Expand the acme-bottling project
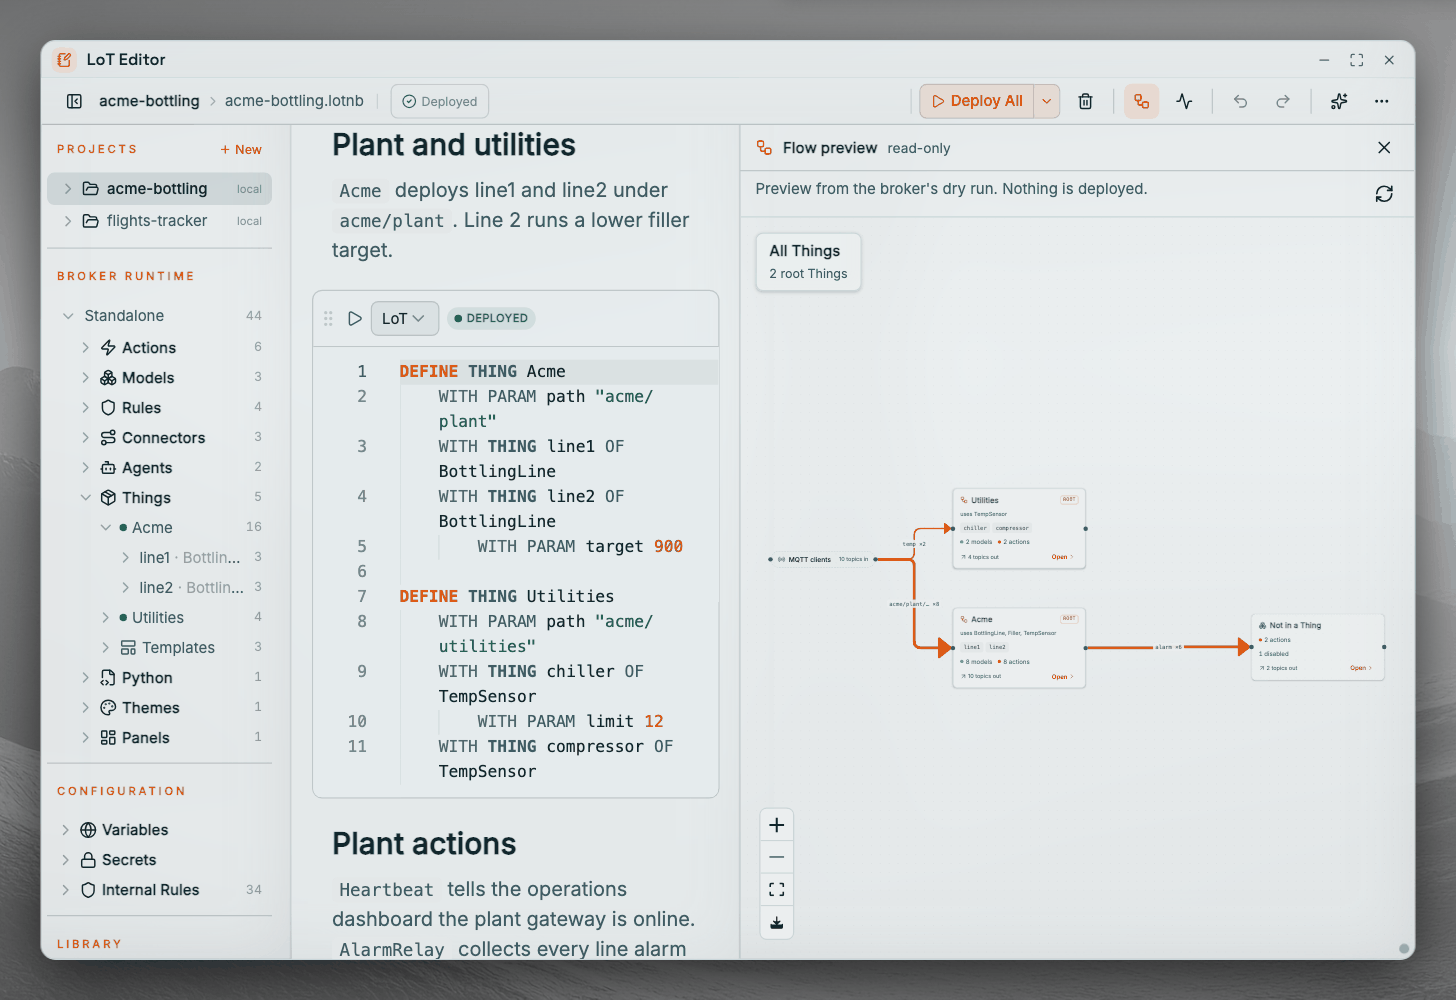1456x1000 pixels. [x=68, y=189]
